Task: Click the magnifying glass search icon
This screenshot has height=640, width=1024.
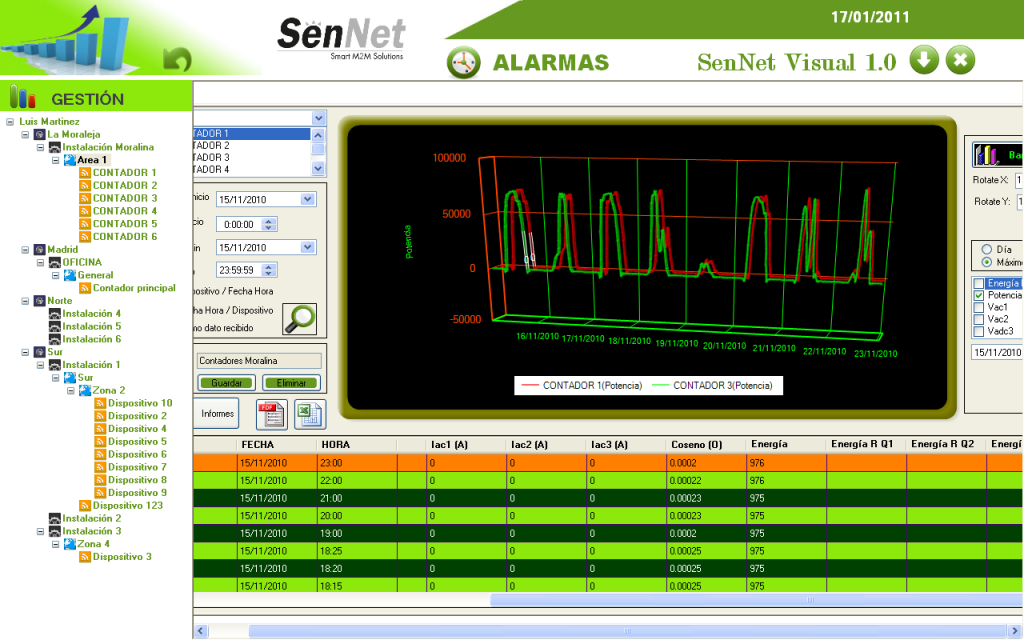Action: coord(298,318)
